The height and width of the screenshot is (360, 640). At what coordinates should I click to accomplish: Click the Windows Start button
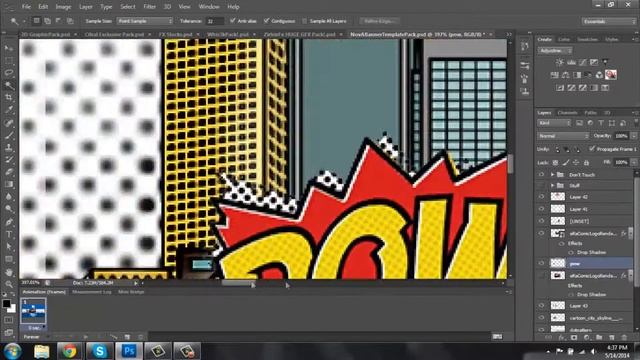point(12,351)
